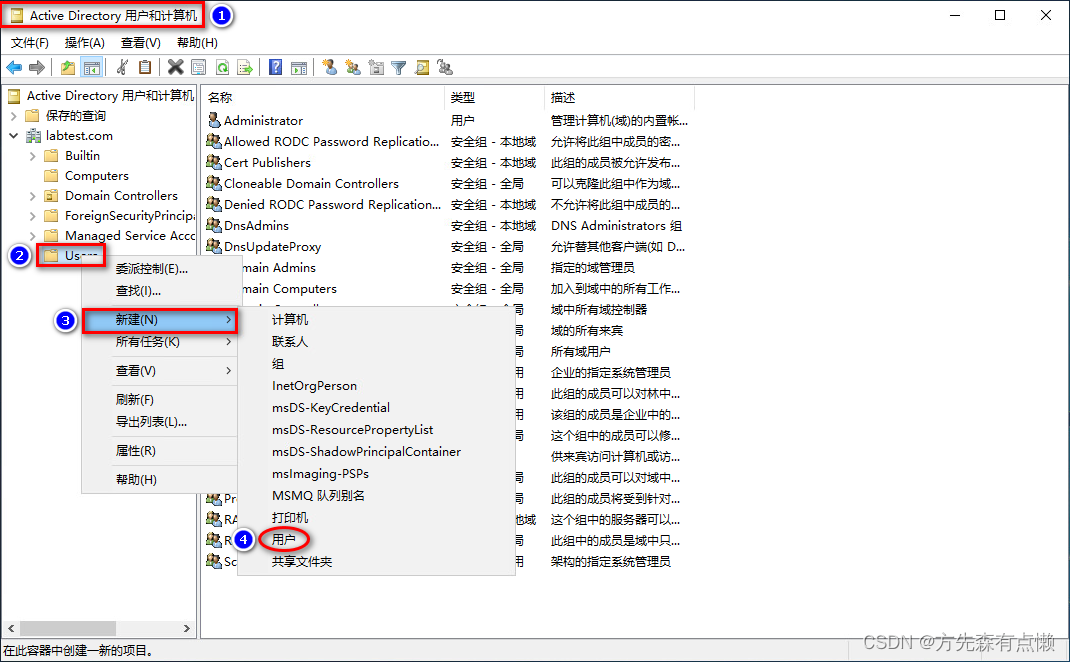Click the add to group toolbar icon
The image size is (1070, 662).
tap(445, 67)
